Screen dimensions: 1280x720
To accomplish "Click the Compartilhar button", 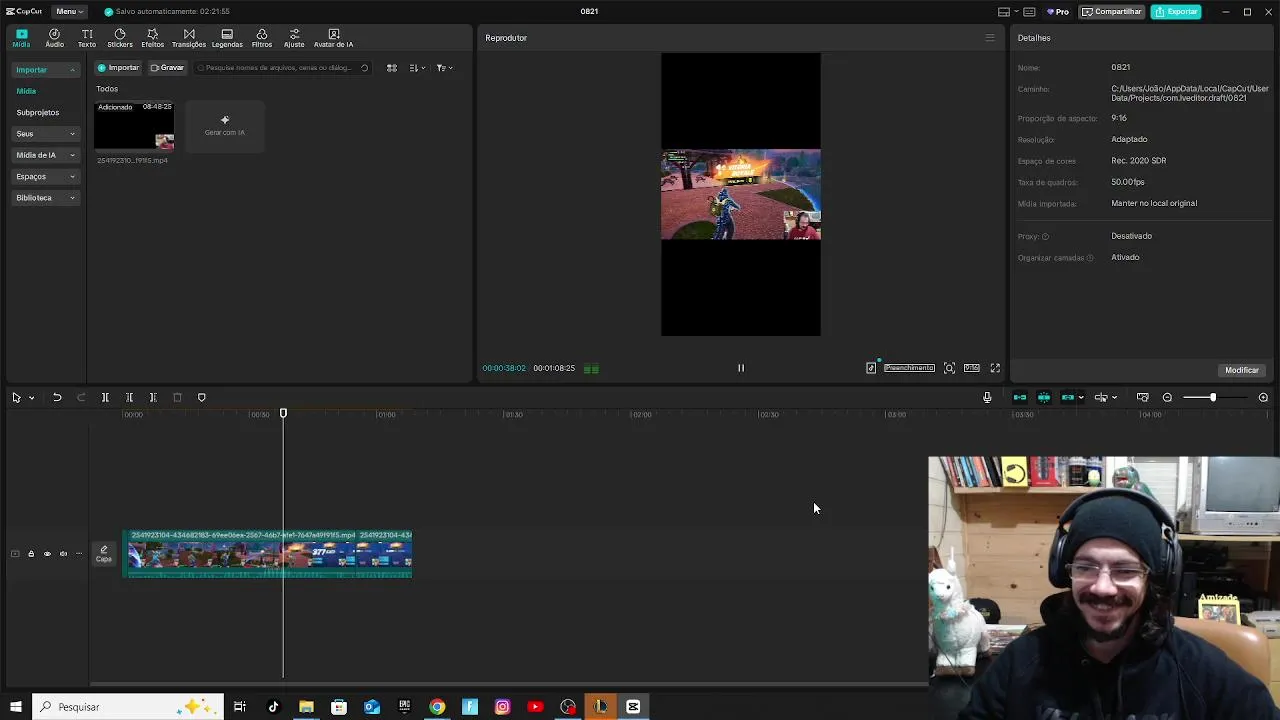I will [x=1111, y=12].
